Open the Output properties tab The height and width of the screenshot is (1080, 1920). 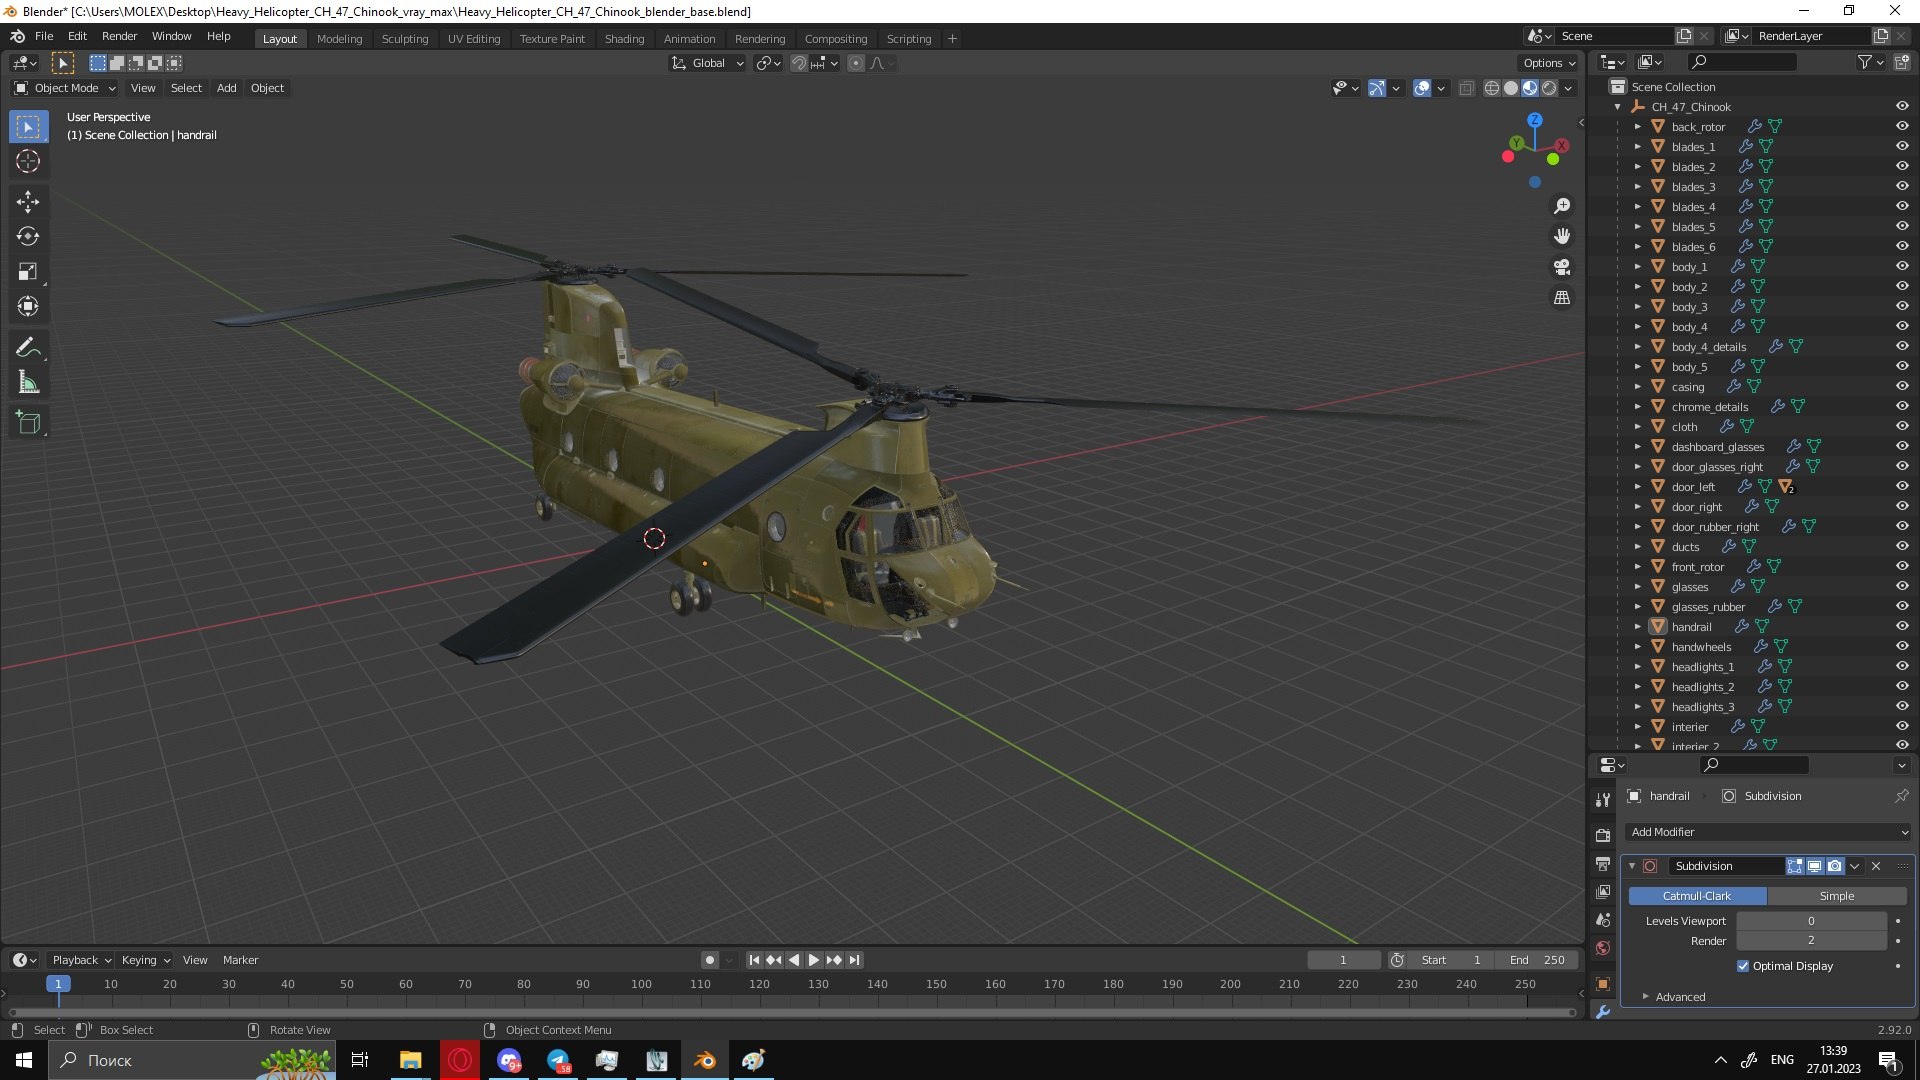coord(1603,863)
